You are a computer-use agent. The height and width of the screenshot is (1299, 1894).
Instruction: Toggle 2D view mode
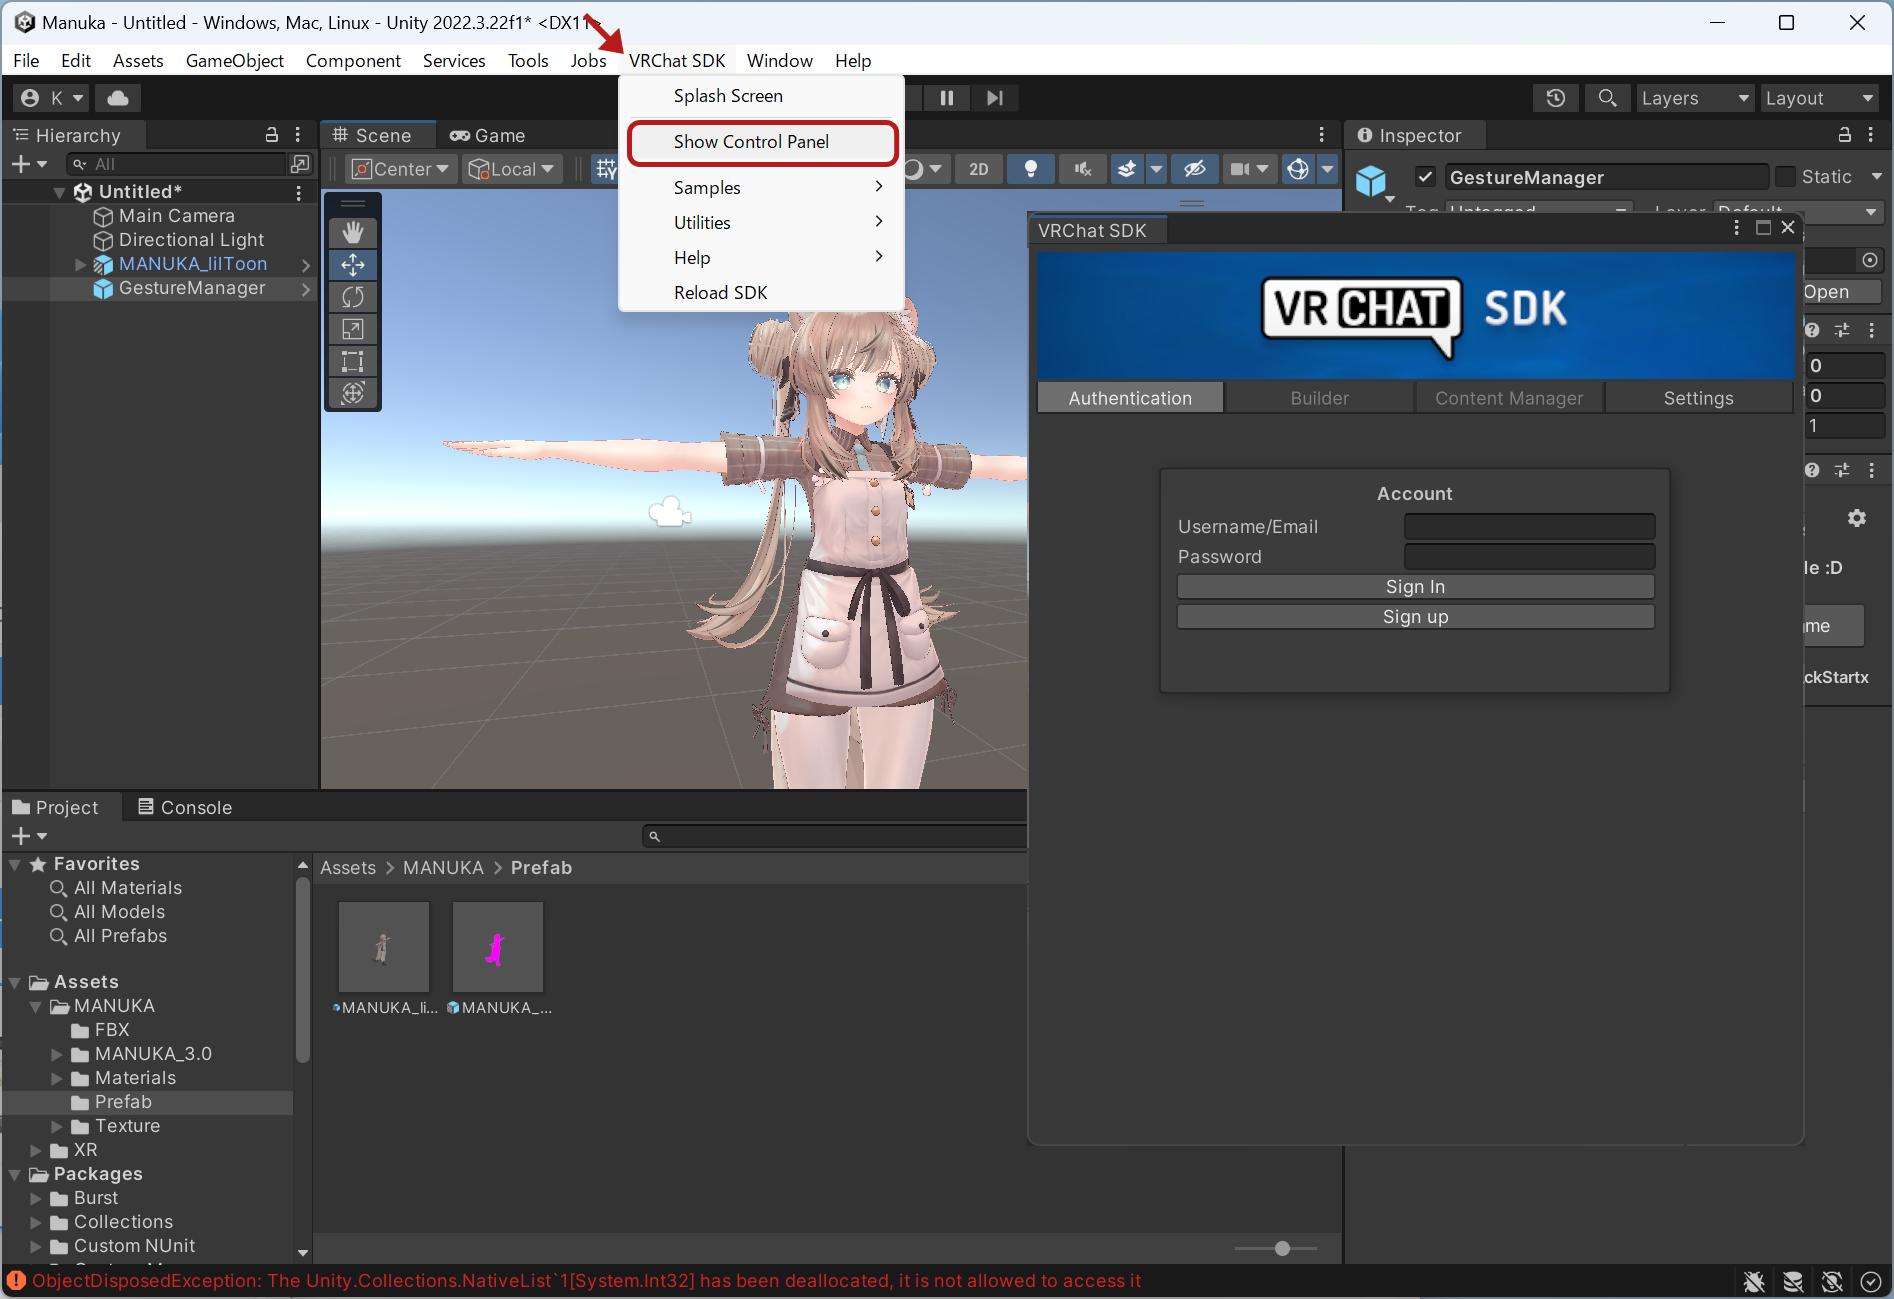coord(979,169)
